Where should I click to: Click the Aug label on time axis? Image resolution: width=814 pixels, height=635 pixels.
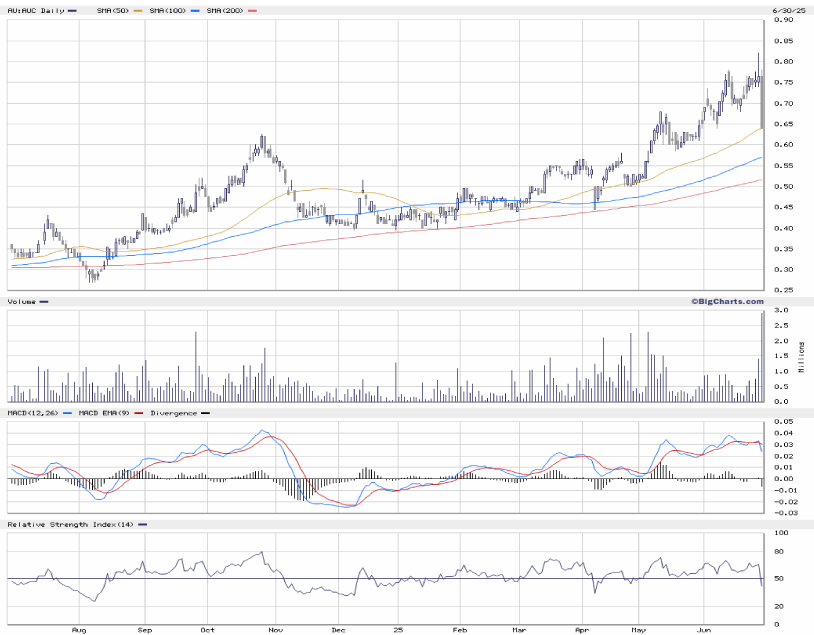[x=80, y=631]
